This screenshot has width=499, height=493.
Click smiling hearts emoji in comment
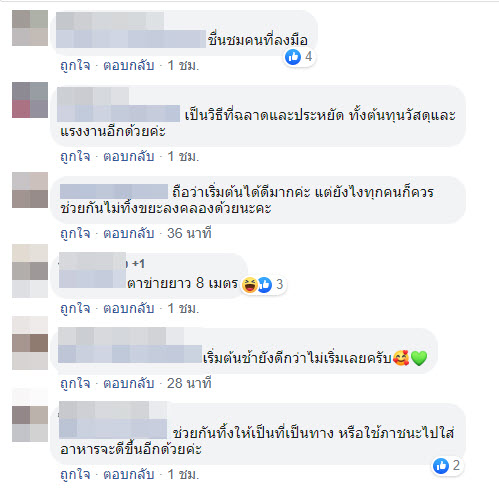pyautogui.click(x=401, y=358)
